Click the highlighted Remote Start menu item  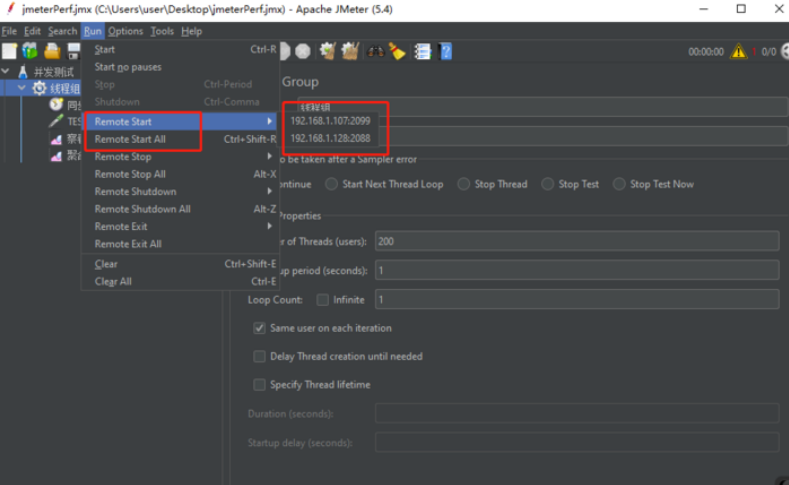181,121
